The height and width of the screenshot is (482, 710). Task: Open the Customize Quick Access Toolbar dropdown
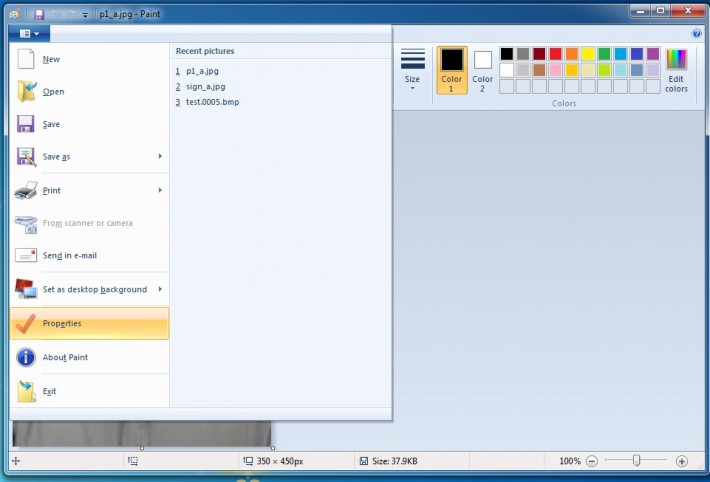[85, 14]
